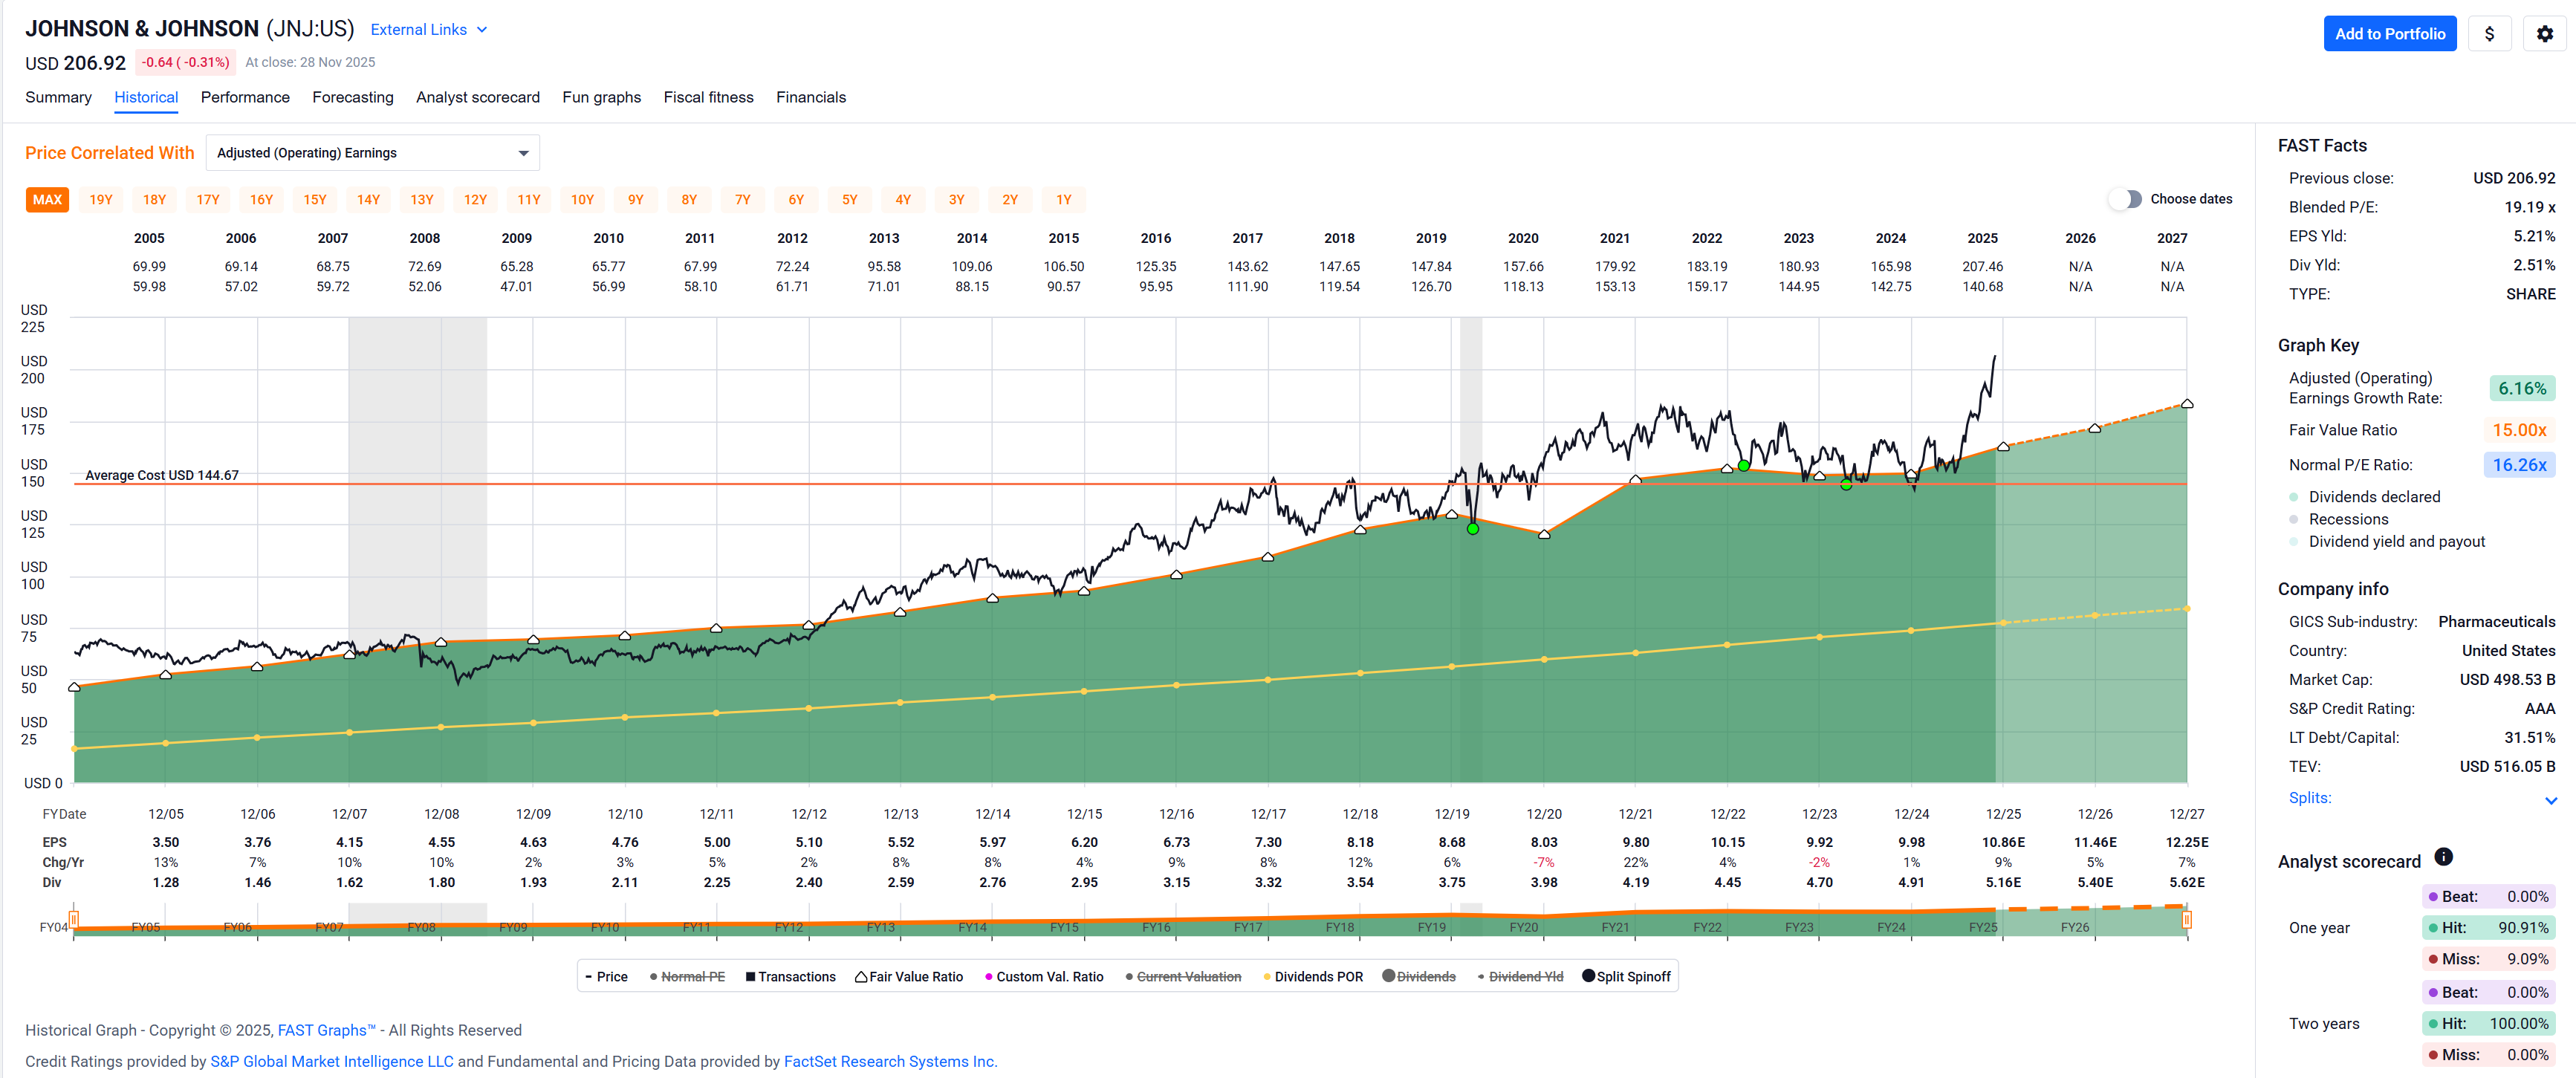The image size is (2576, 1078).
Task: Toggle the Transactions legend square icon
Action: (750, 977)
